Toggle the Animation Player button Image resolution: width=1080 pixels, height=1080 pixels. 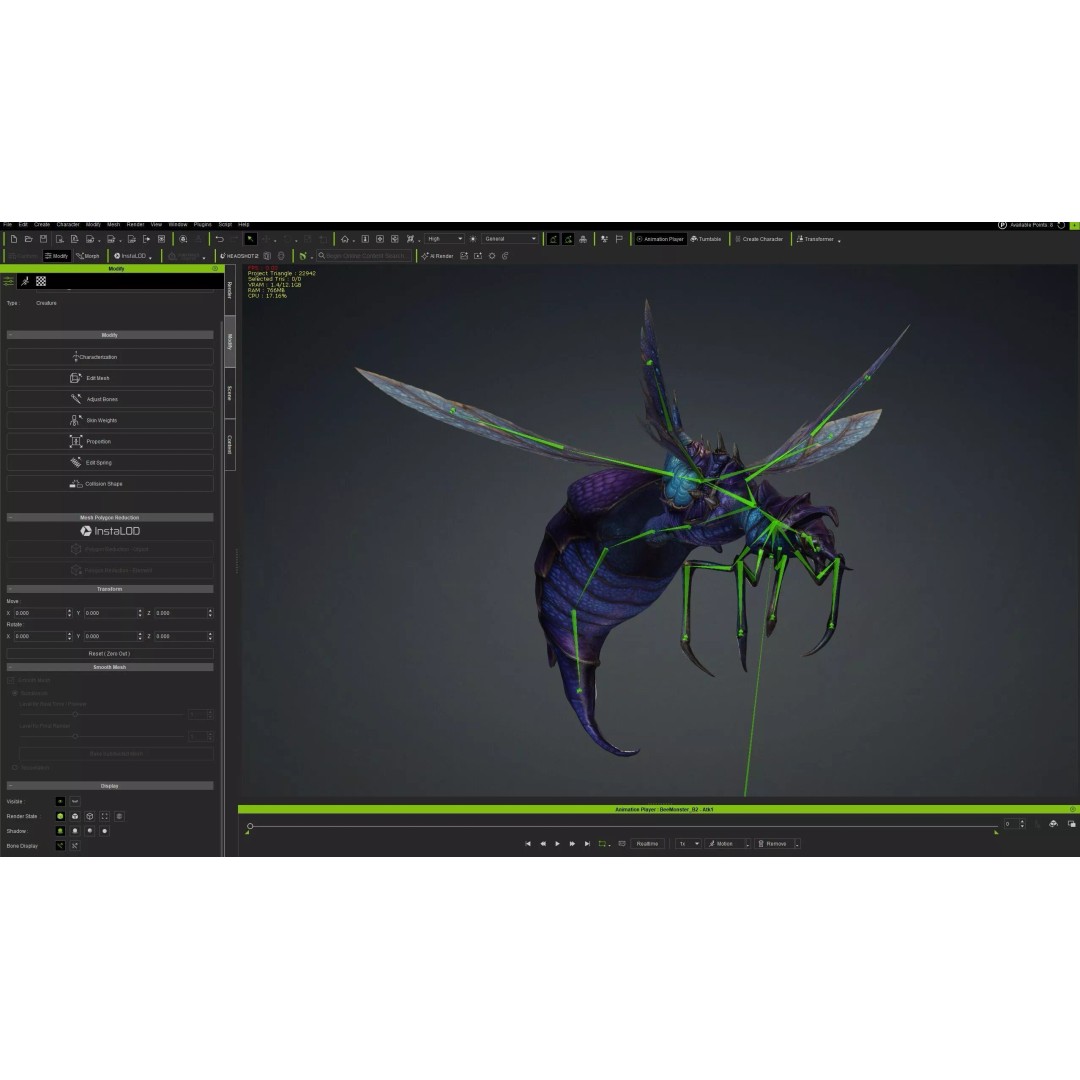[660, 239]
